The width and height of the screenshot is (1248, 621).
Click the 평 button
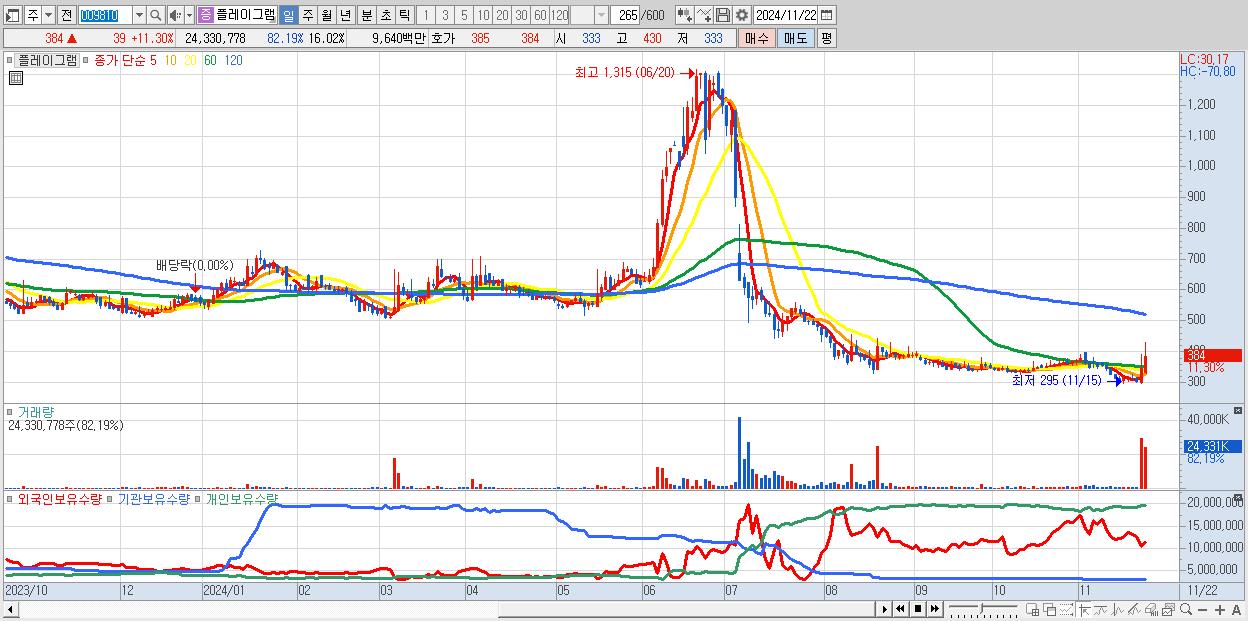[827, 38]
